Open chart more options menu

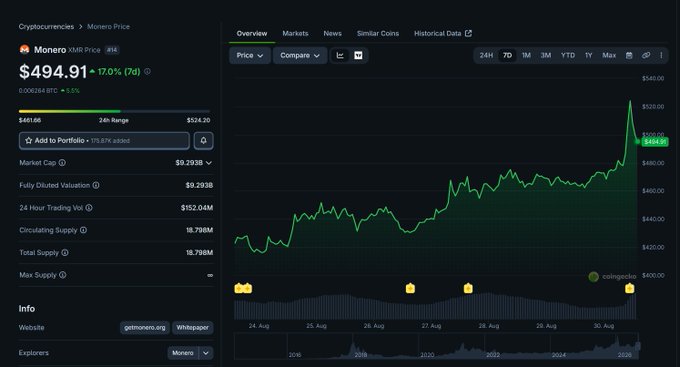point(661,56)
